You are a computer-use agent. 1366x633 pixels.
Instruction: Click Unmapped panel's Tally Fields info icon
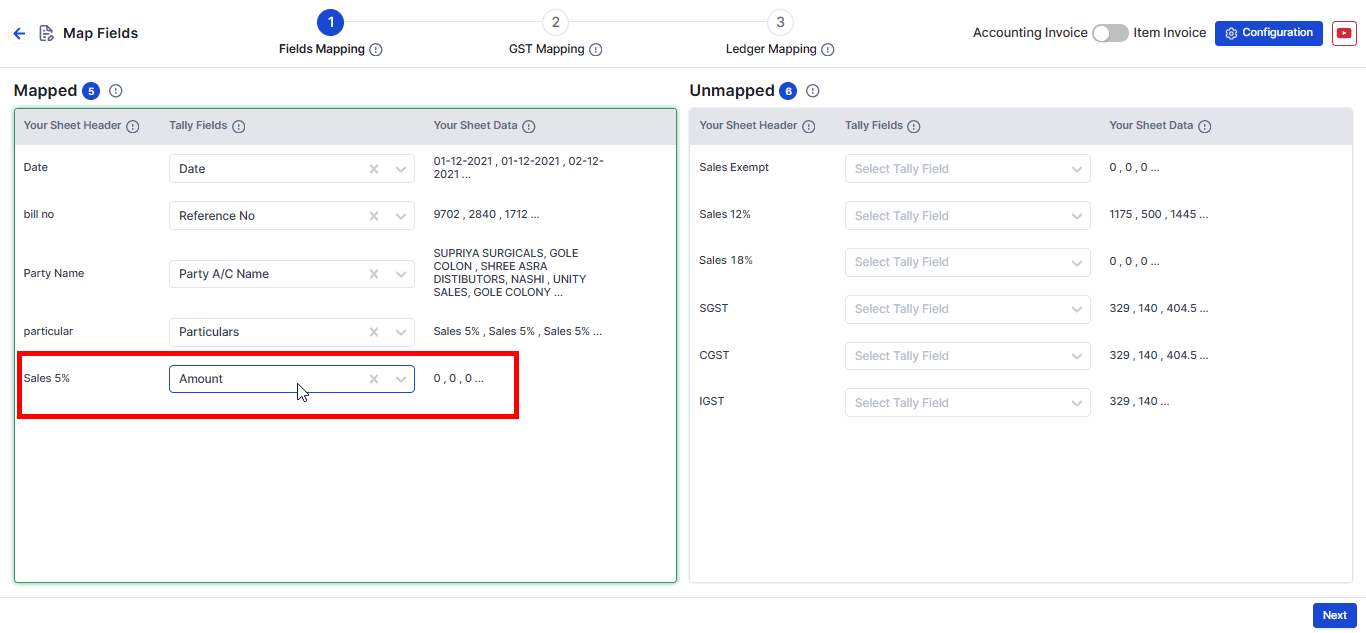(914, 126)
